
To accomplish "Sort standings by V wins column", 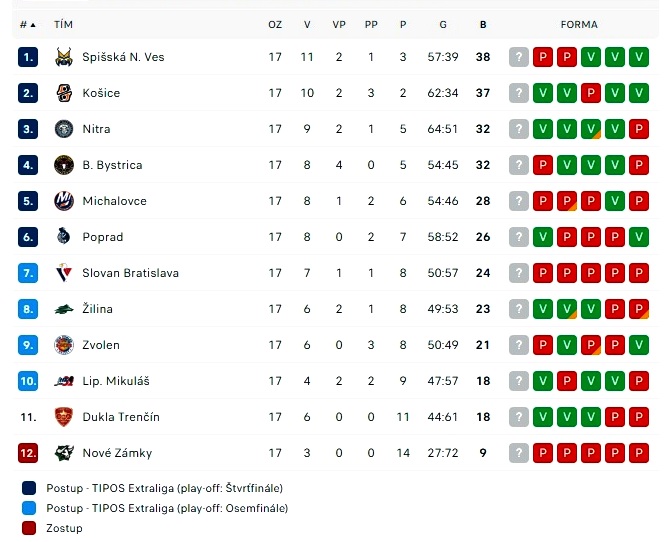I will 307,24.
